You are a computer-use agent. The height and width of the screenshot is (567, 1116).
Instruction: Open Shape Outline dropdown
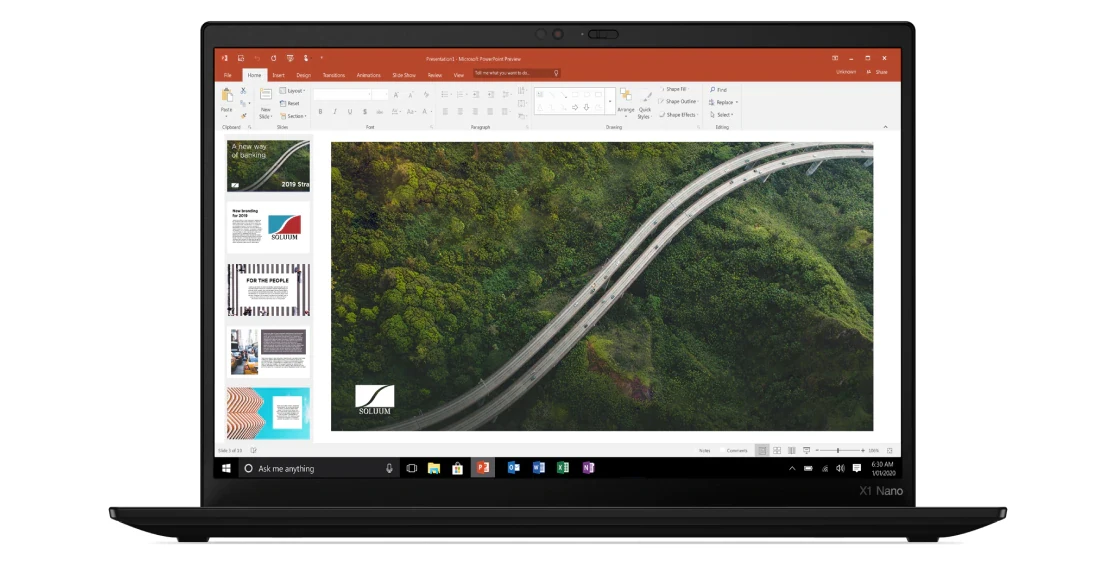(678, 102)
